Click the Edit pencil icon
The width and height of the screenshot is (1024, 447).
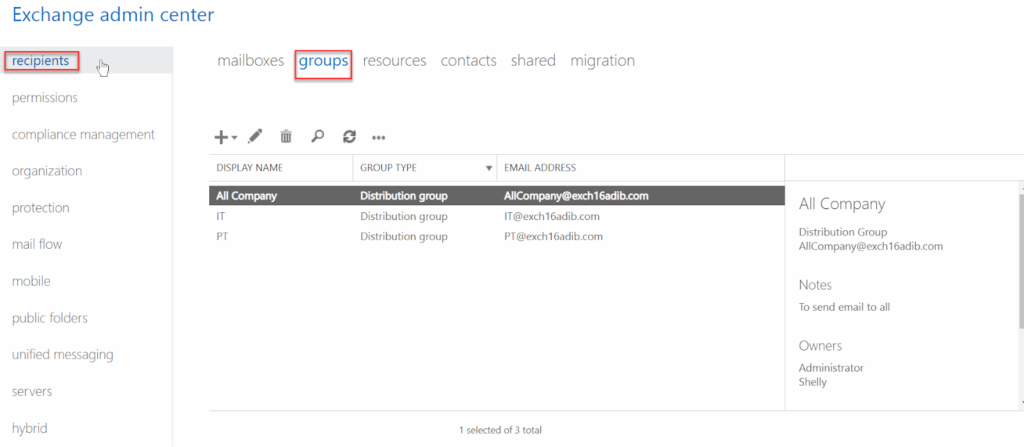coord(255,137)
